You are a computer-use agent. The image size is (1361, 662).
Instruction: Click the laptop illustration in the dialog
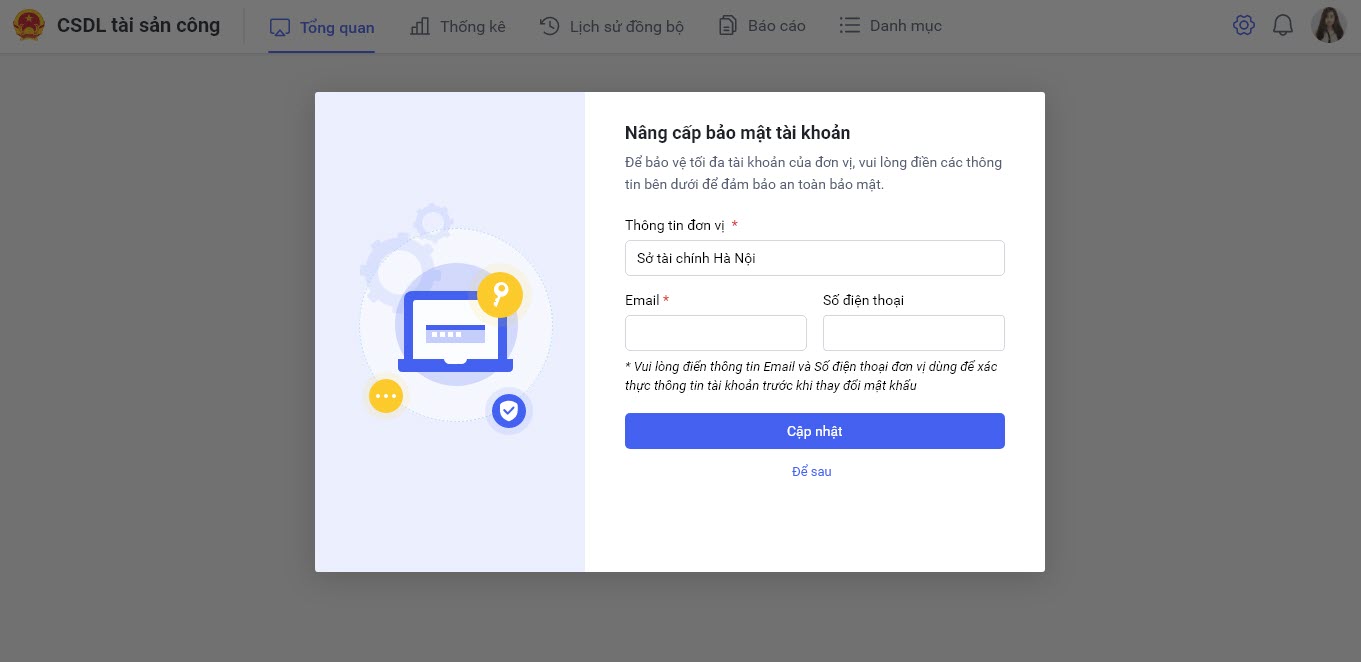tap(455, 332)
